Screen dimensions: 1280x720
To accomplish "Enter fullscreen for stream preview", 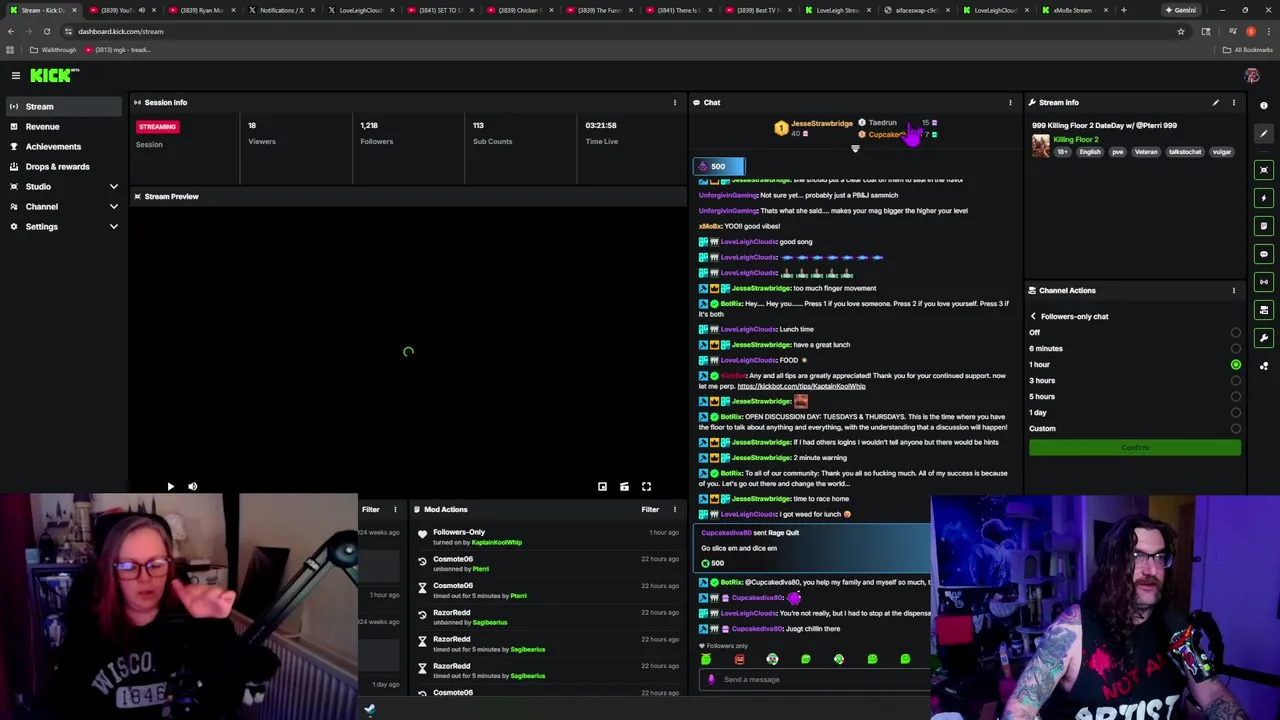I will 646,486.
